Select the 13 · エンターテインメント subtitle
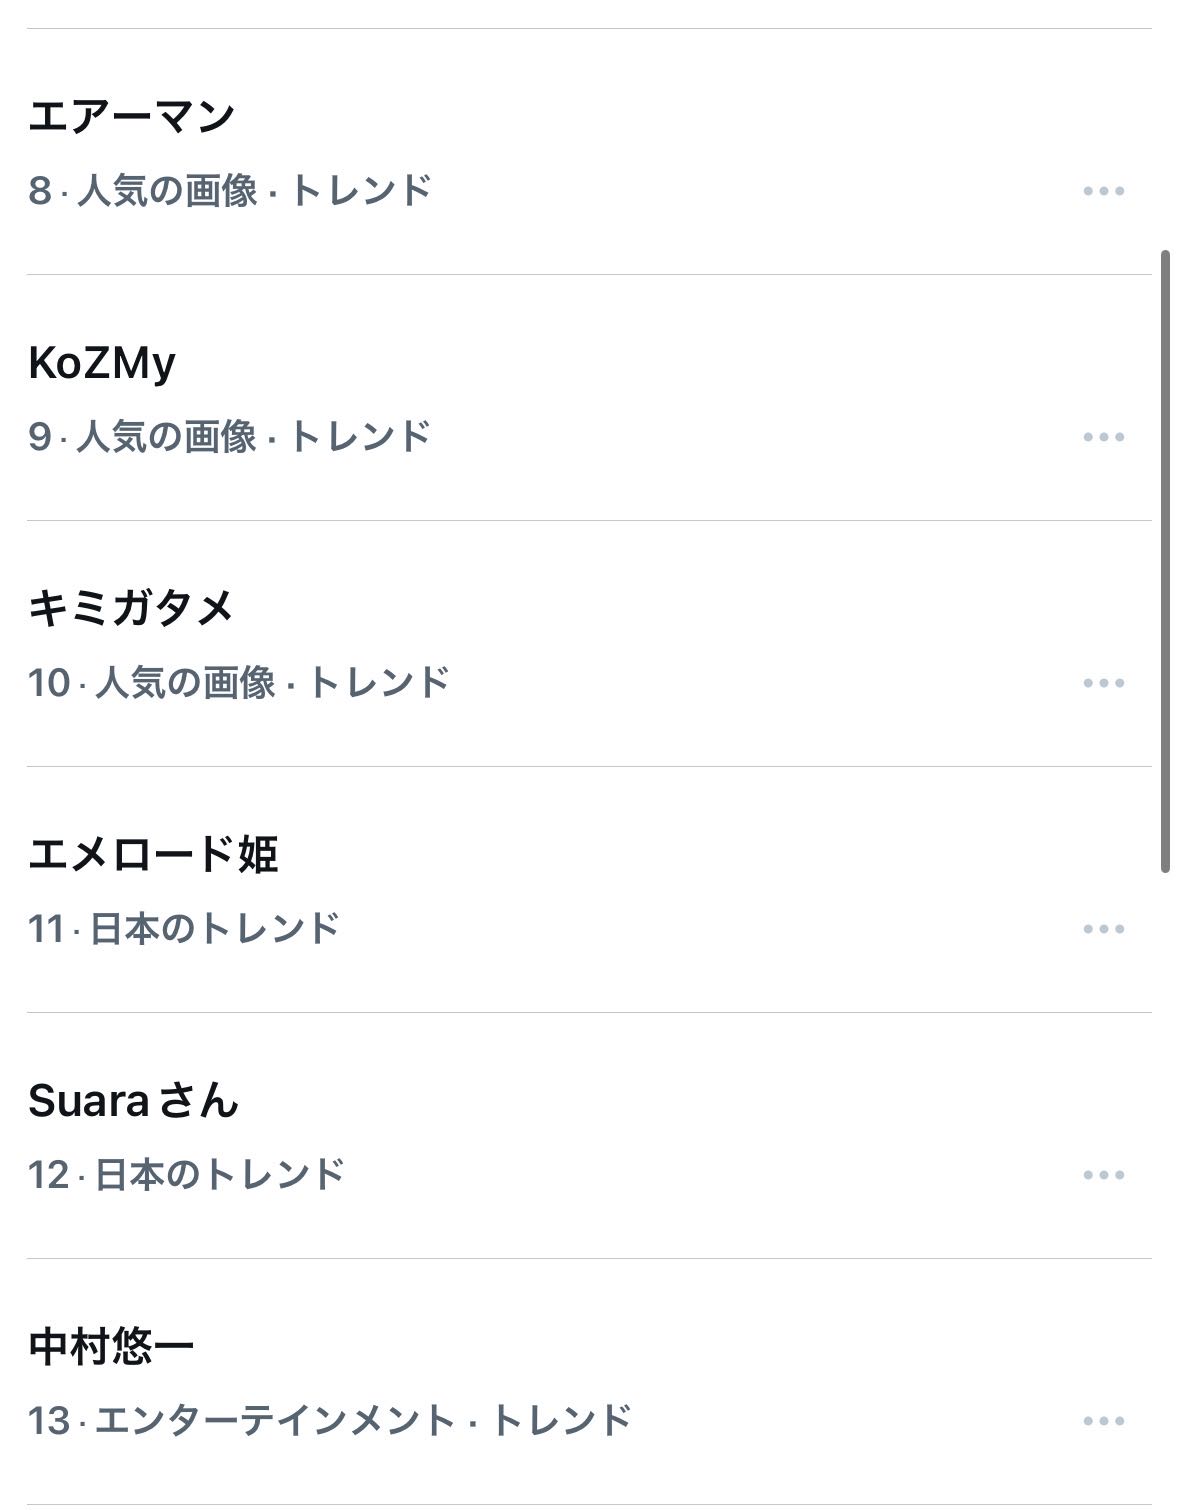 [330, 1421]
